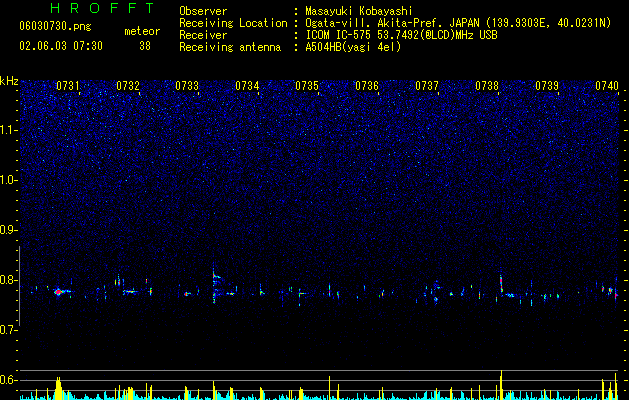This screenshot has height=400, width=629.
Task: Click the 0735 time marker
Action: click(x=307, y=86)
